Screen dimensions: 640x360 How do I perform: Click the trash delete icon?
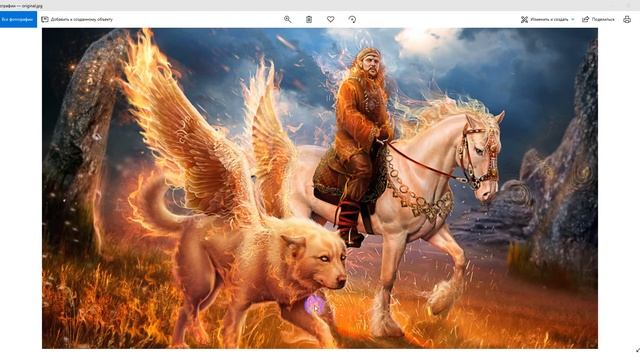click(309, 19)
